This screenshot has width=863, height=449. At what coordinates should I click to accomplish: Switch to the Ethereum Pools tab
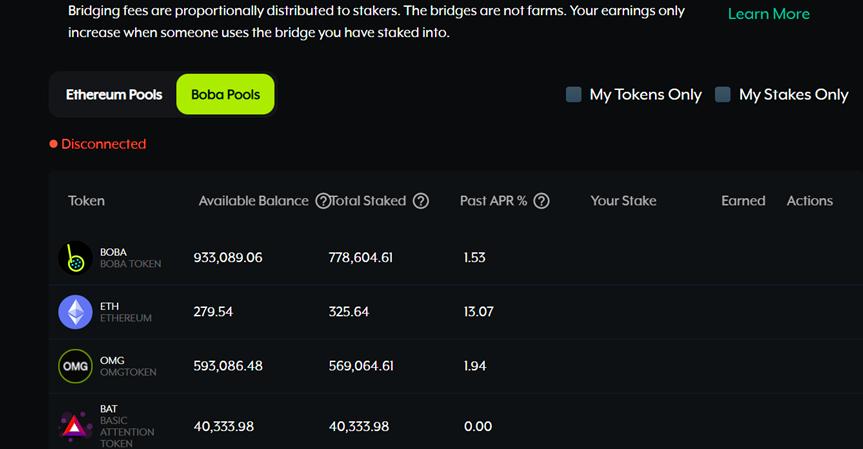point(114,95)
